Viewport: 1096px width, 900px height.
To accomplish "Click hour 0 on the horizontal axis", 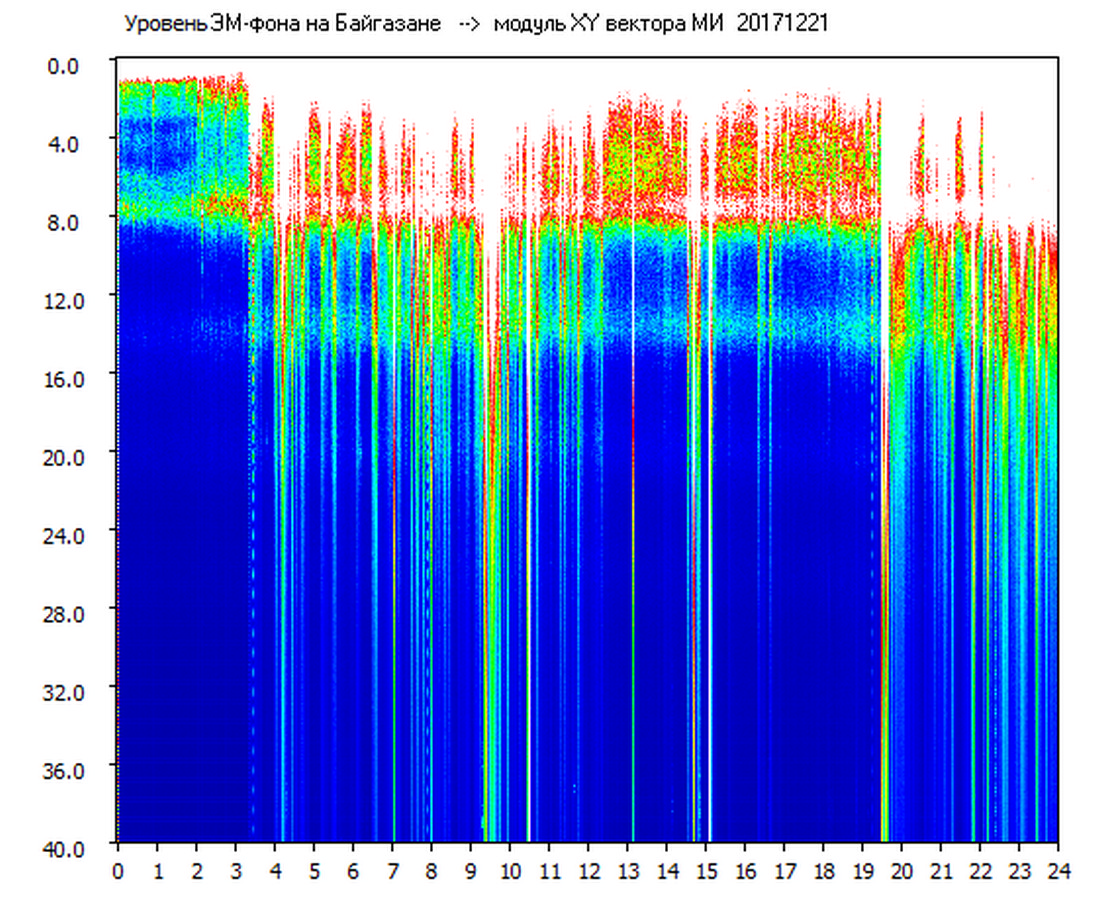I will [118, 871].
